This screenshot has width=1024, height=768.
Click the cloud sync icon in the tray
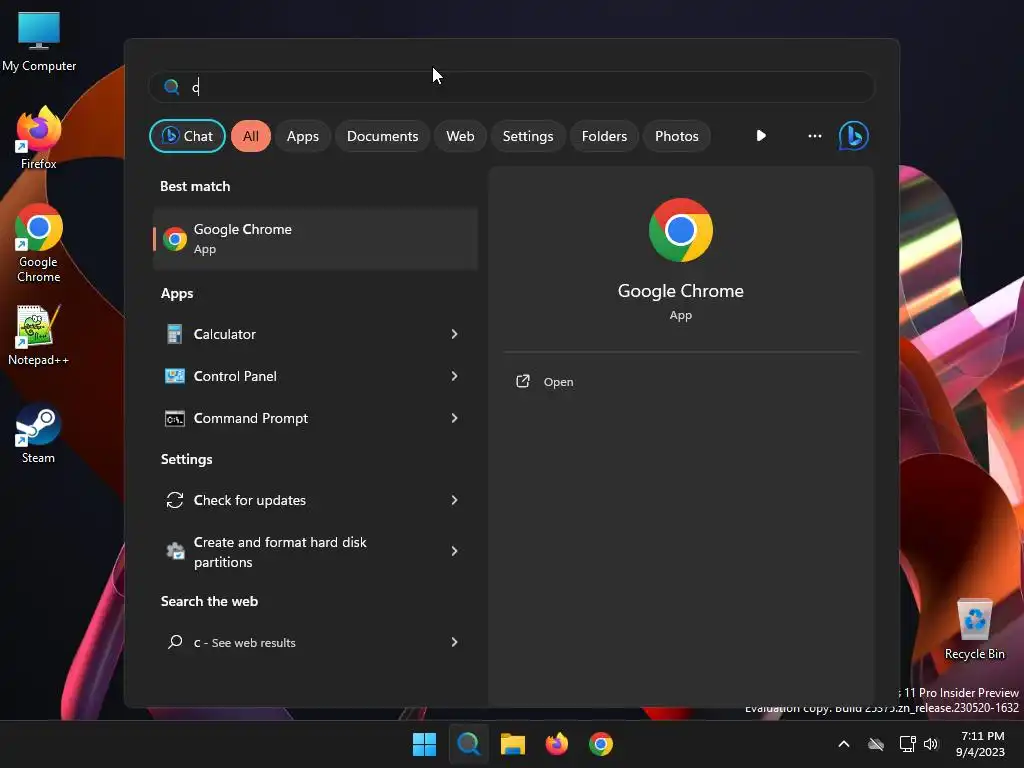pos(876,744)
